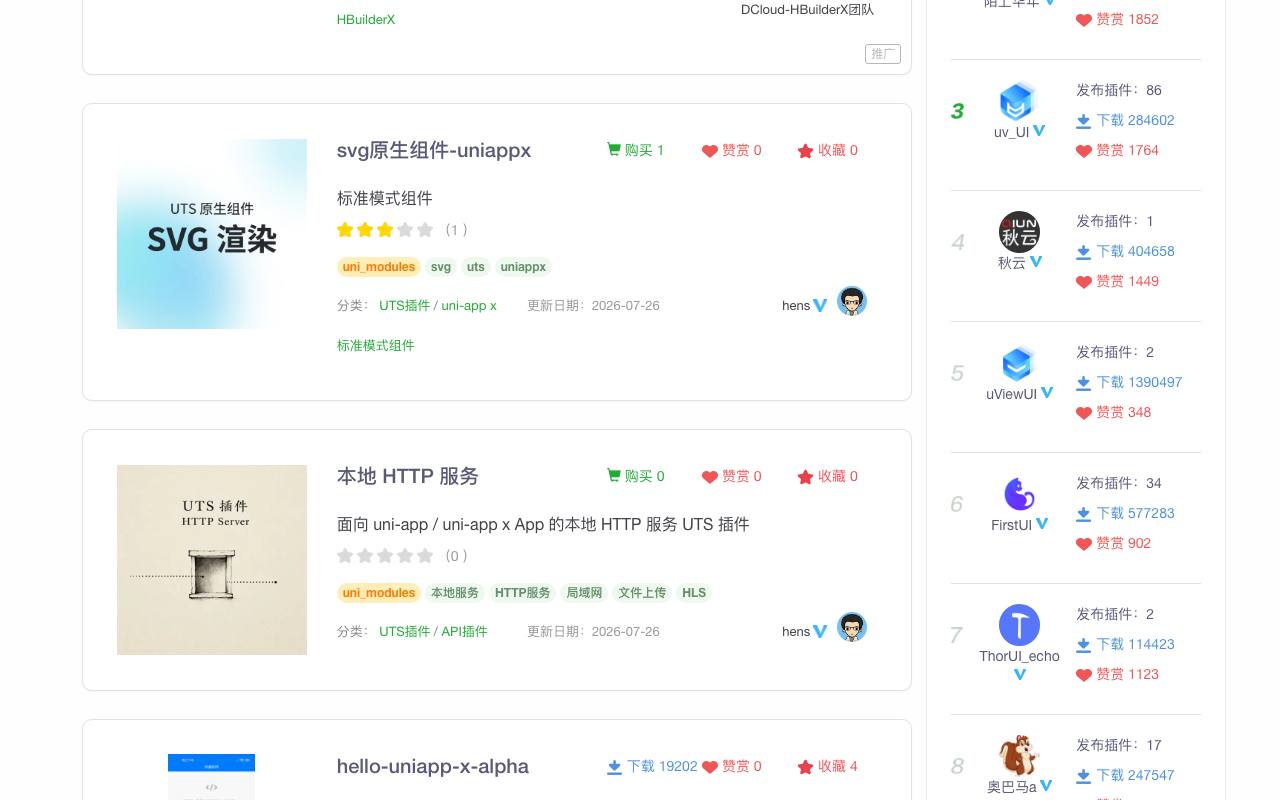Click the heart icon on hello-uniapp-x-alpha card
Screen dimensions: 1280x800
pos(710,767)
